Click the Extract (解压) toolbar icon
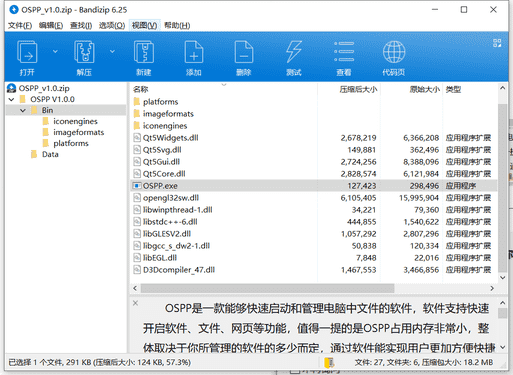Screen dimensions: 513x375 (84, 52)
